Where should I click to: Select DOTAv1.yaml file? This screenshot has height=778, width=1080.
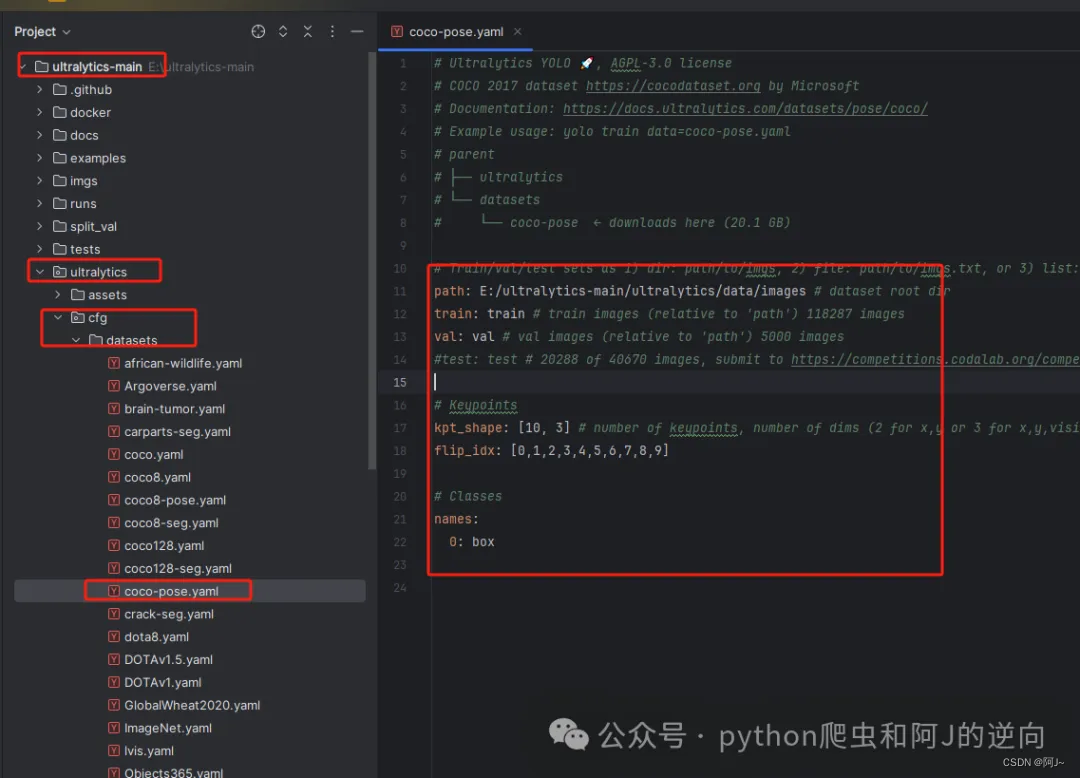click(x=163, y=682)
